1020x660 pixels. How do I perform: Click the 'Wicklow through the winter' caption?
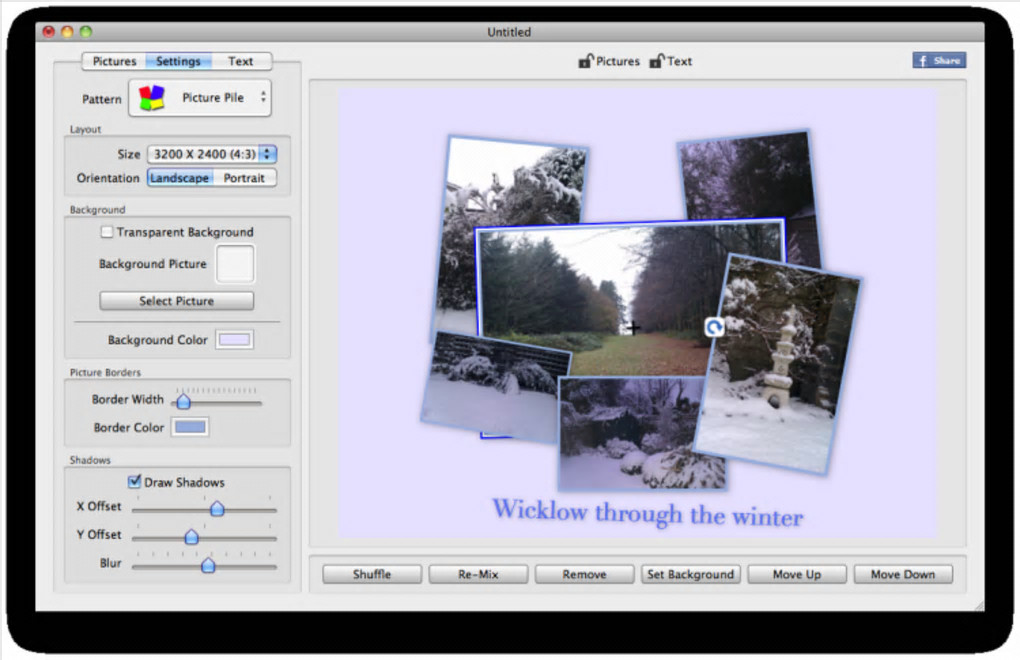[647, 512]
